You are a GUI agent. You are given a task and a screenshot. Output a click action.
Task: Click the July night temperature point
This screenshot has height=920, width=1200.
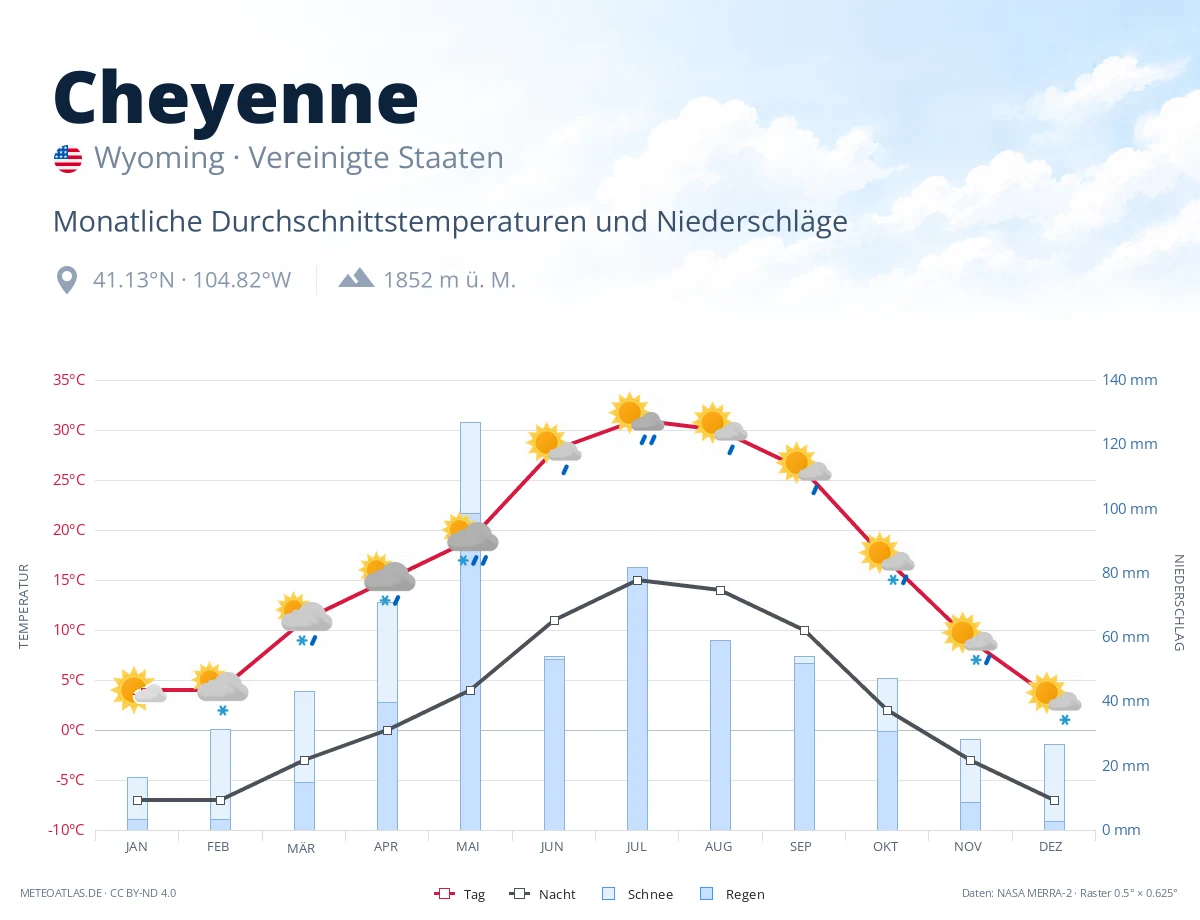pyautogui.click(x=637, y=580)
